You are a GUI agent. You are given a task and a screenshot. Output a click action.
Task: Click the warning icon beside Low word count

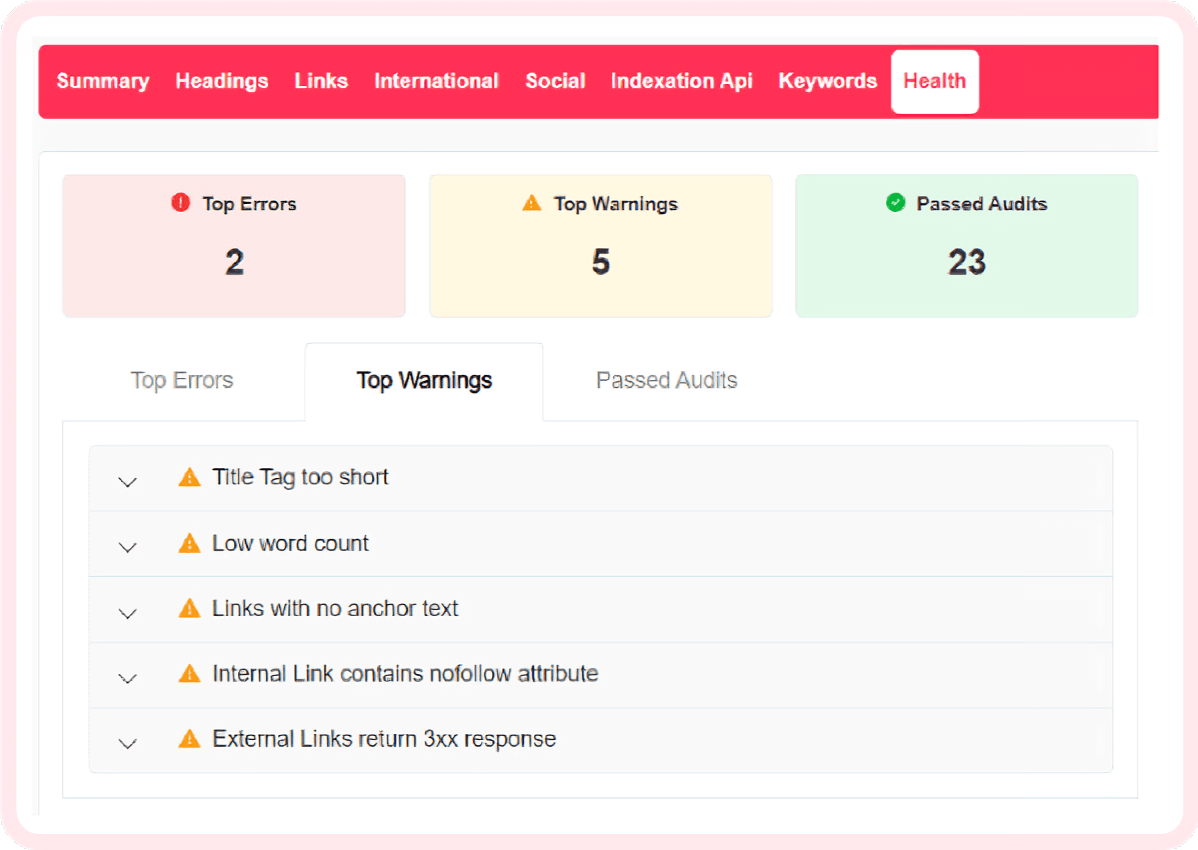[x=189, y=543]
